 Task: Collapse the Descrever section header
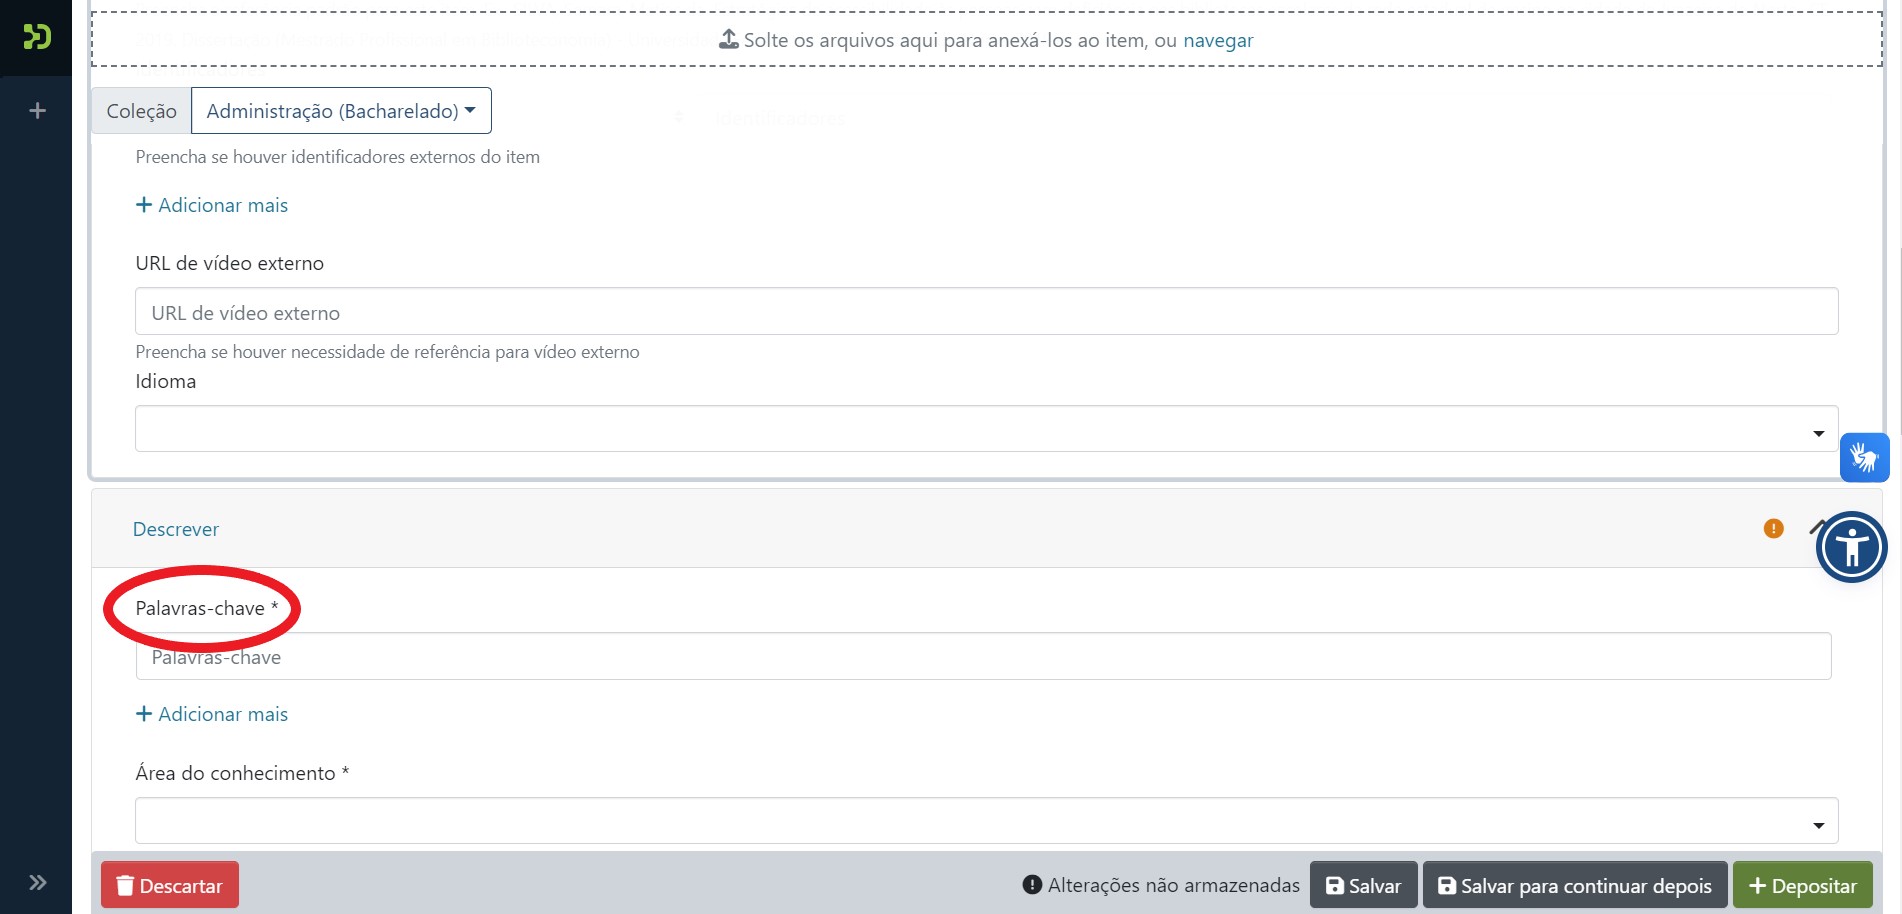click(176, 529)
